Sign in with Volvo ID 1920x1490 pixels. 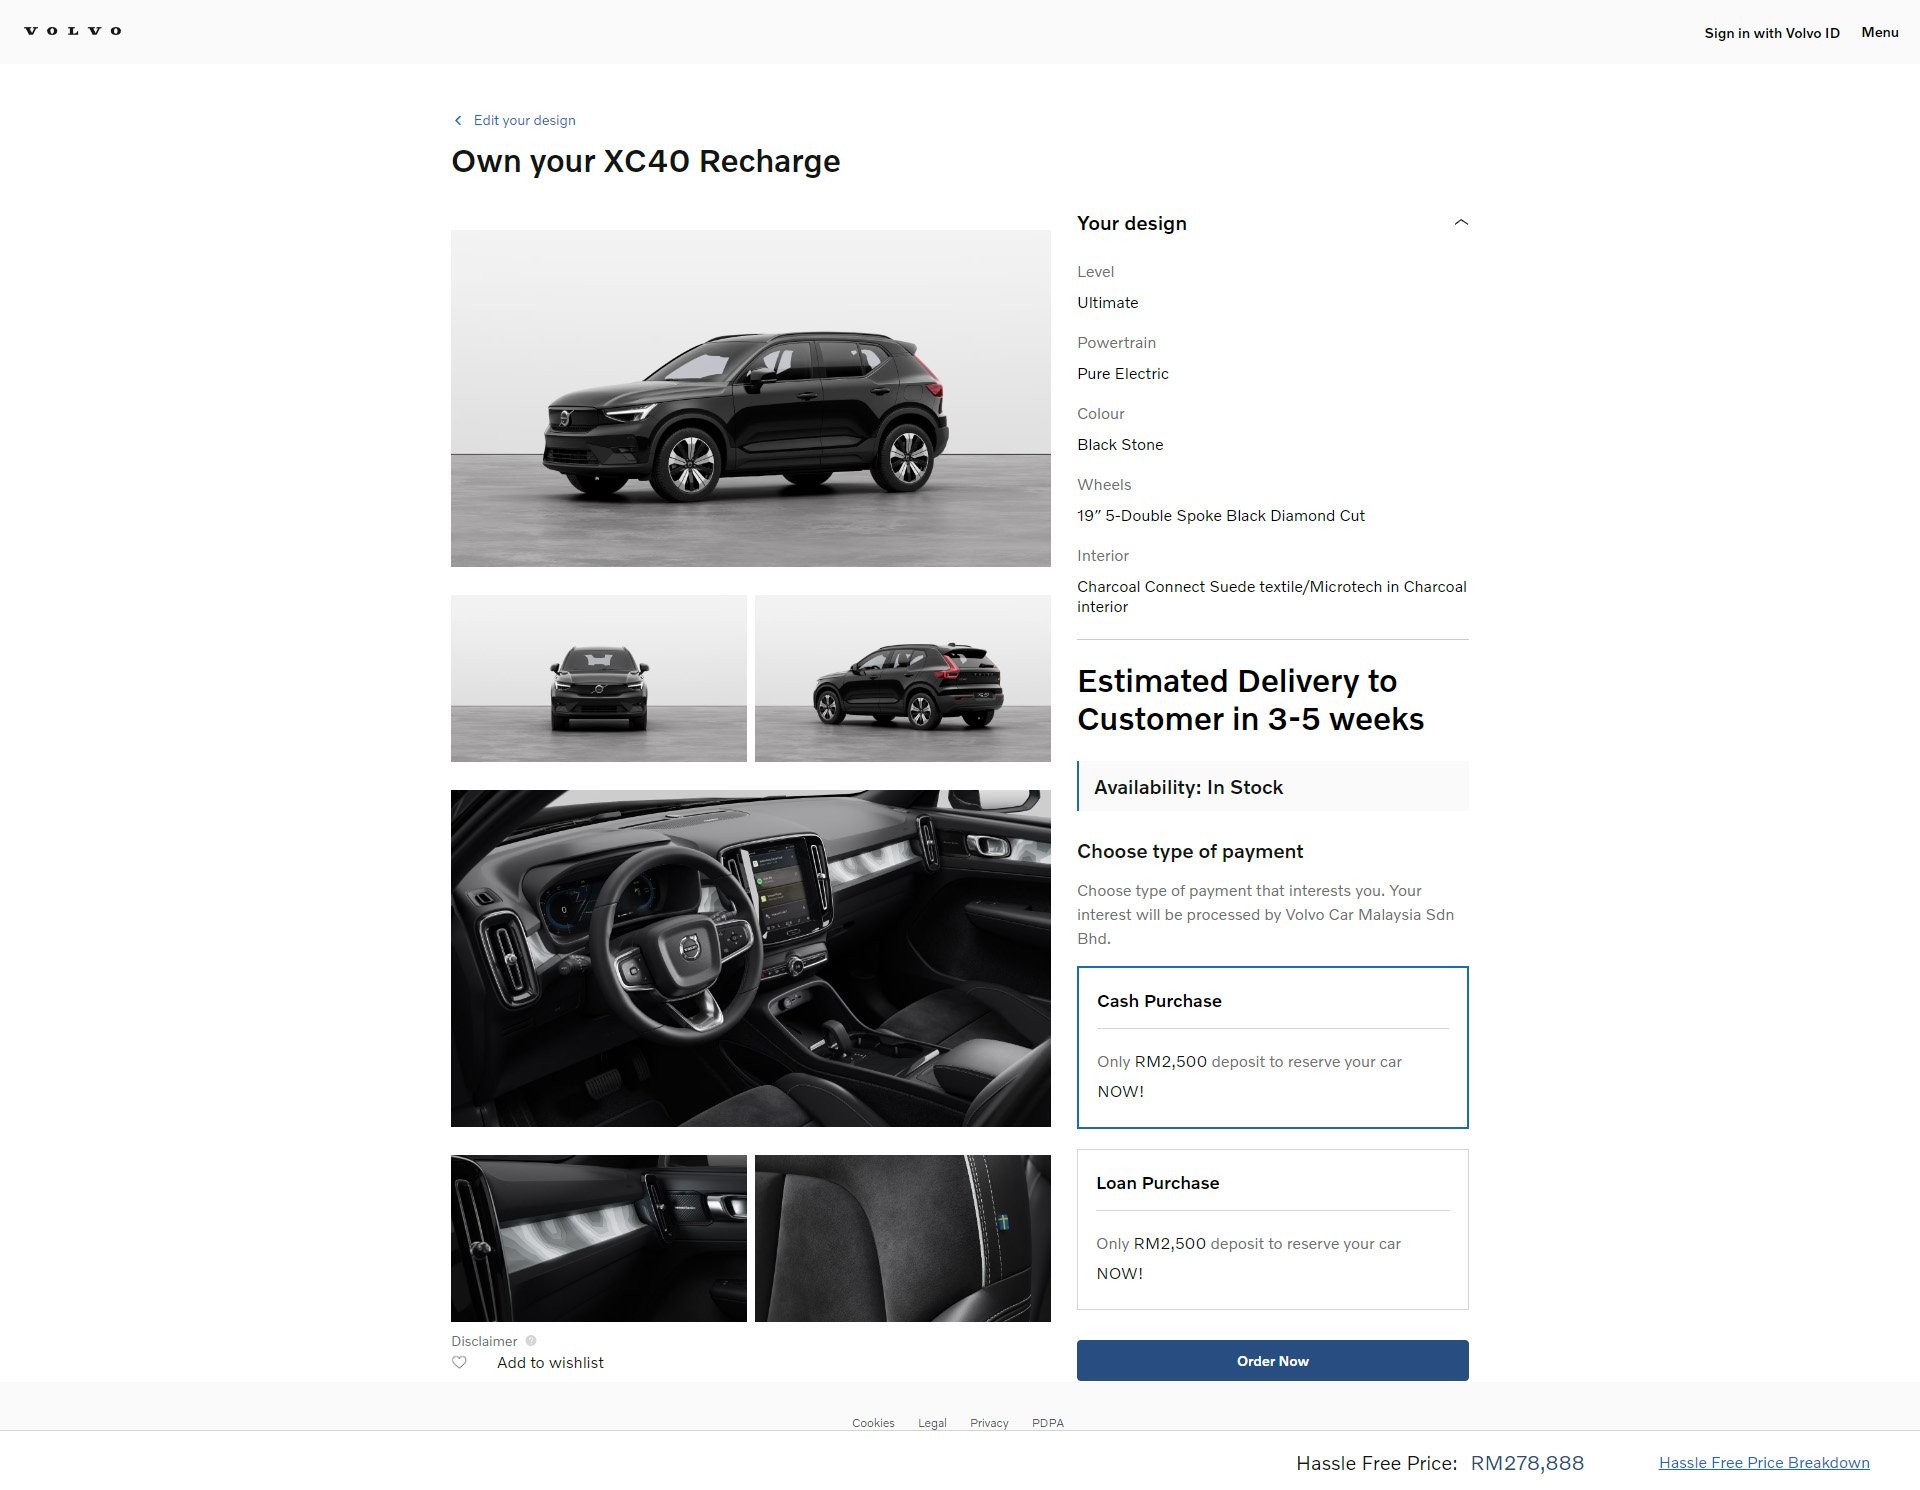[1772, 33]
